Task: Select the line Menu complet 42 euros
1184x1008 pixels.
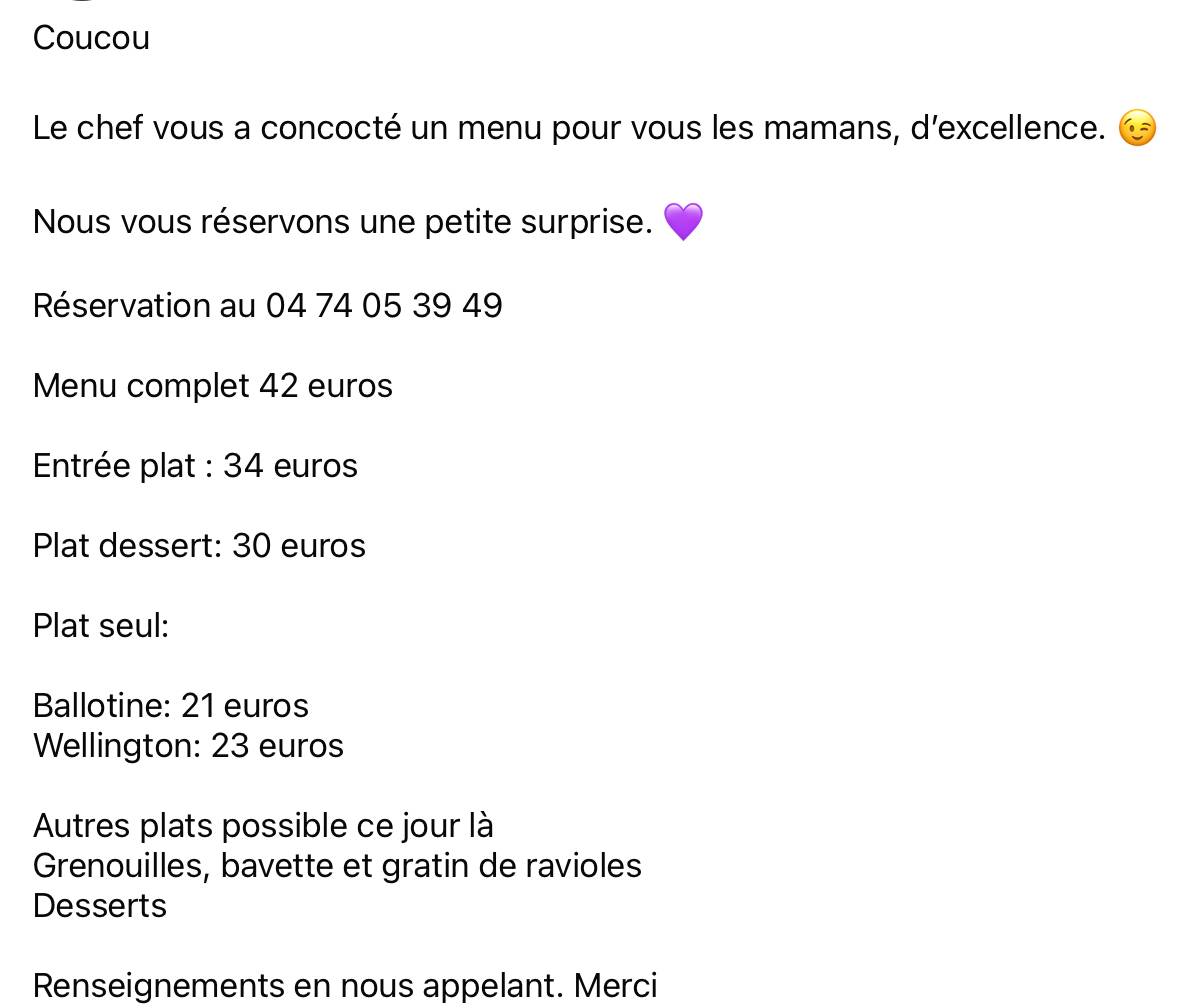Action: [x=213, y=386]
